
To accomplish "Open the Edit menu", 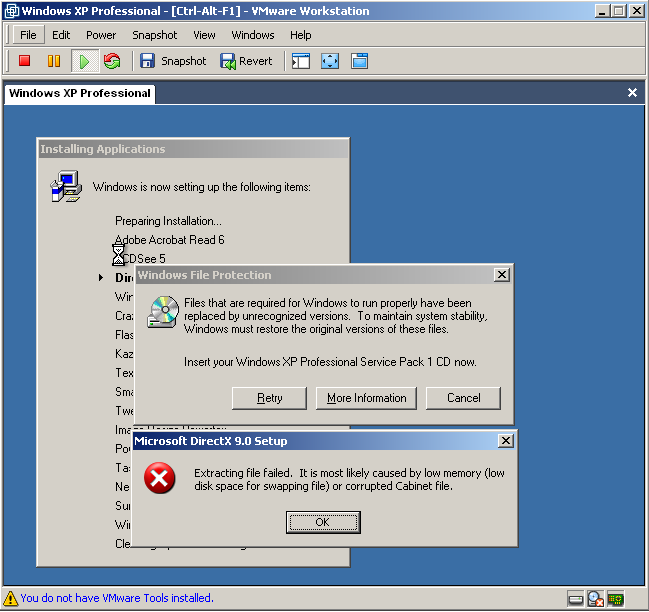I will 61,35.
